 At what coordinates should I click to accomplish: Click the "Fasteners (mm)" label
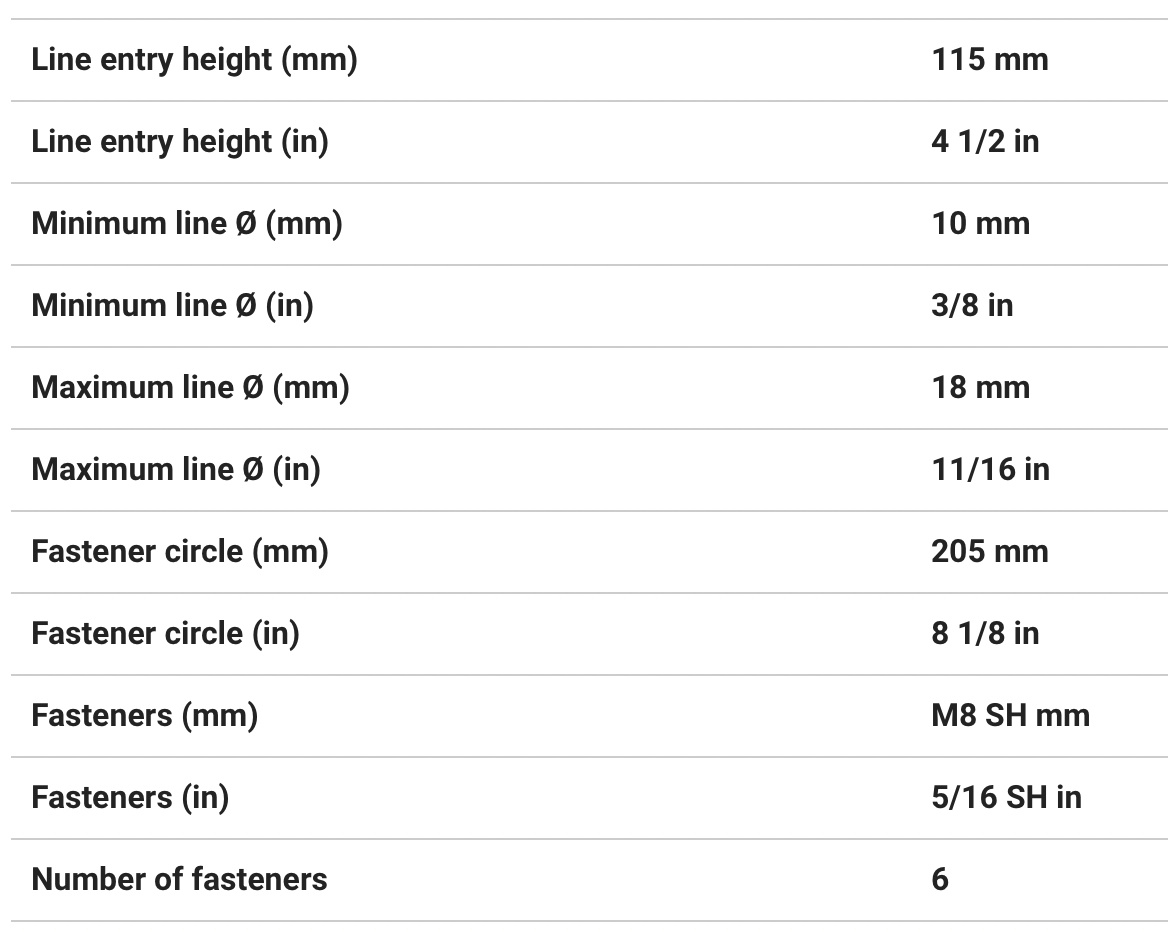tap(145, 716)
